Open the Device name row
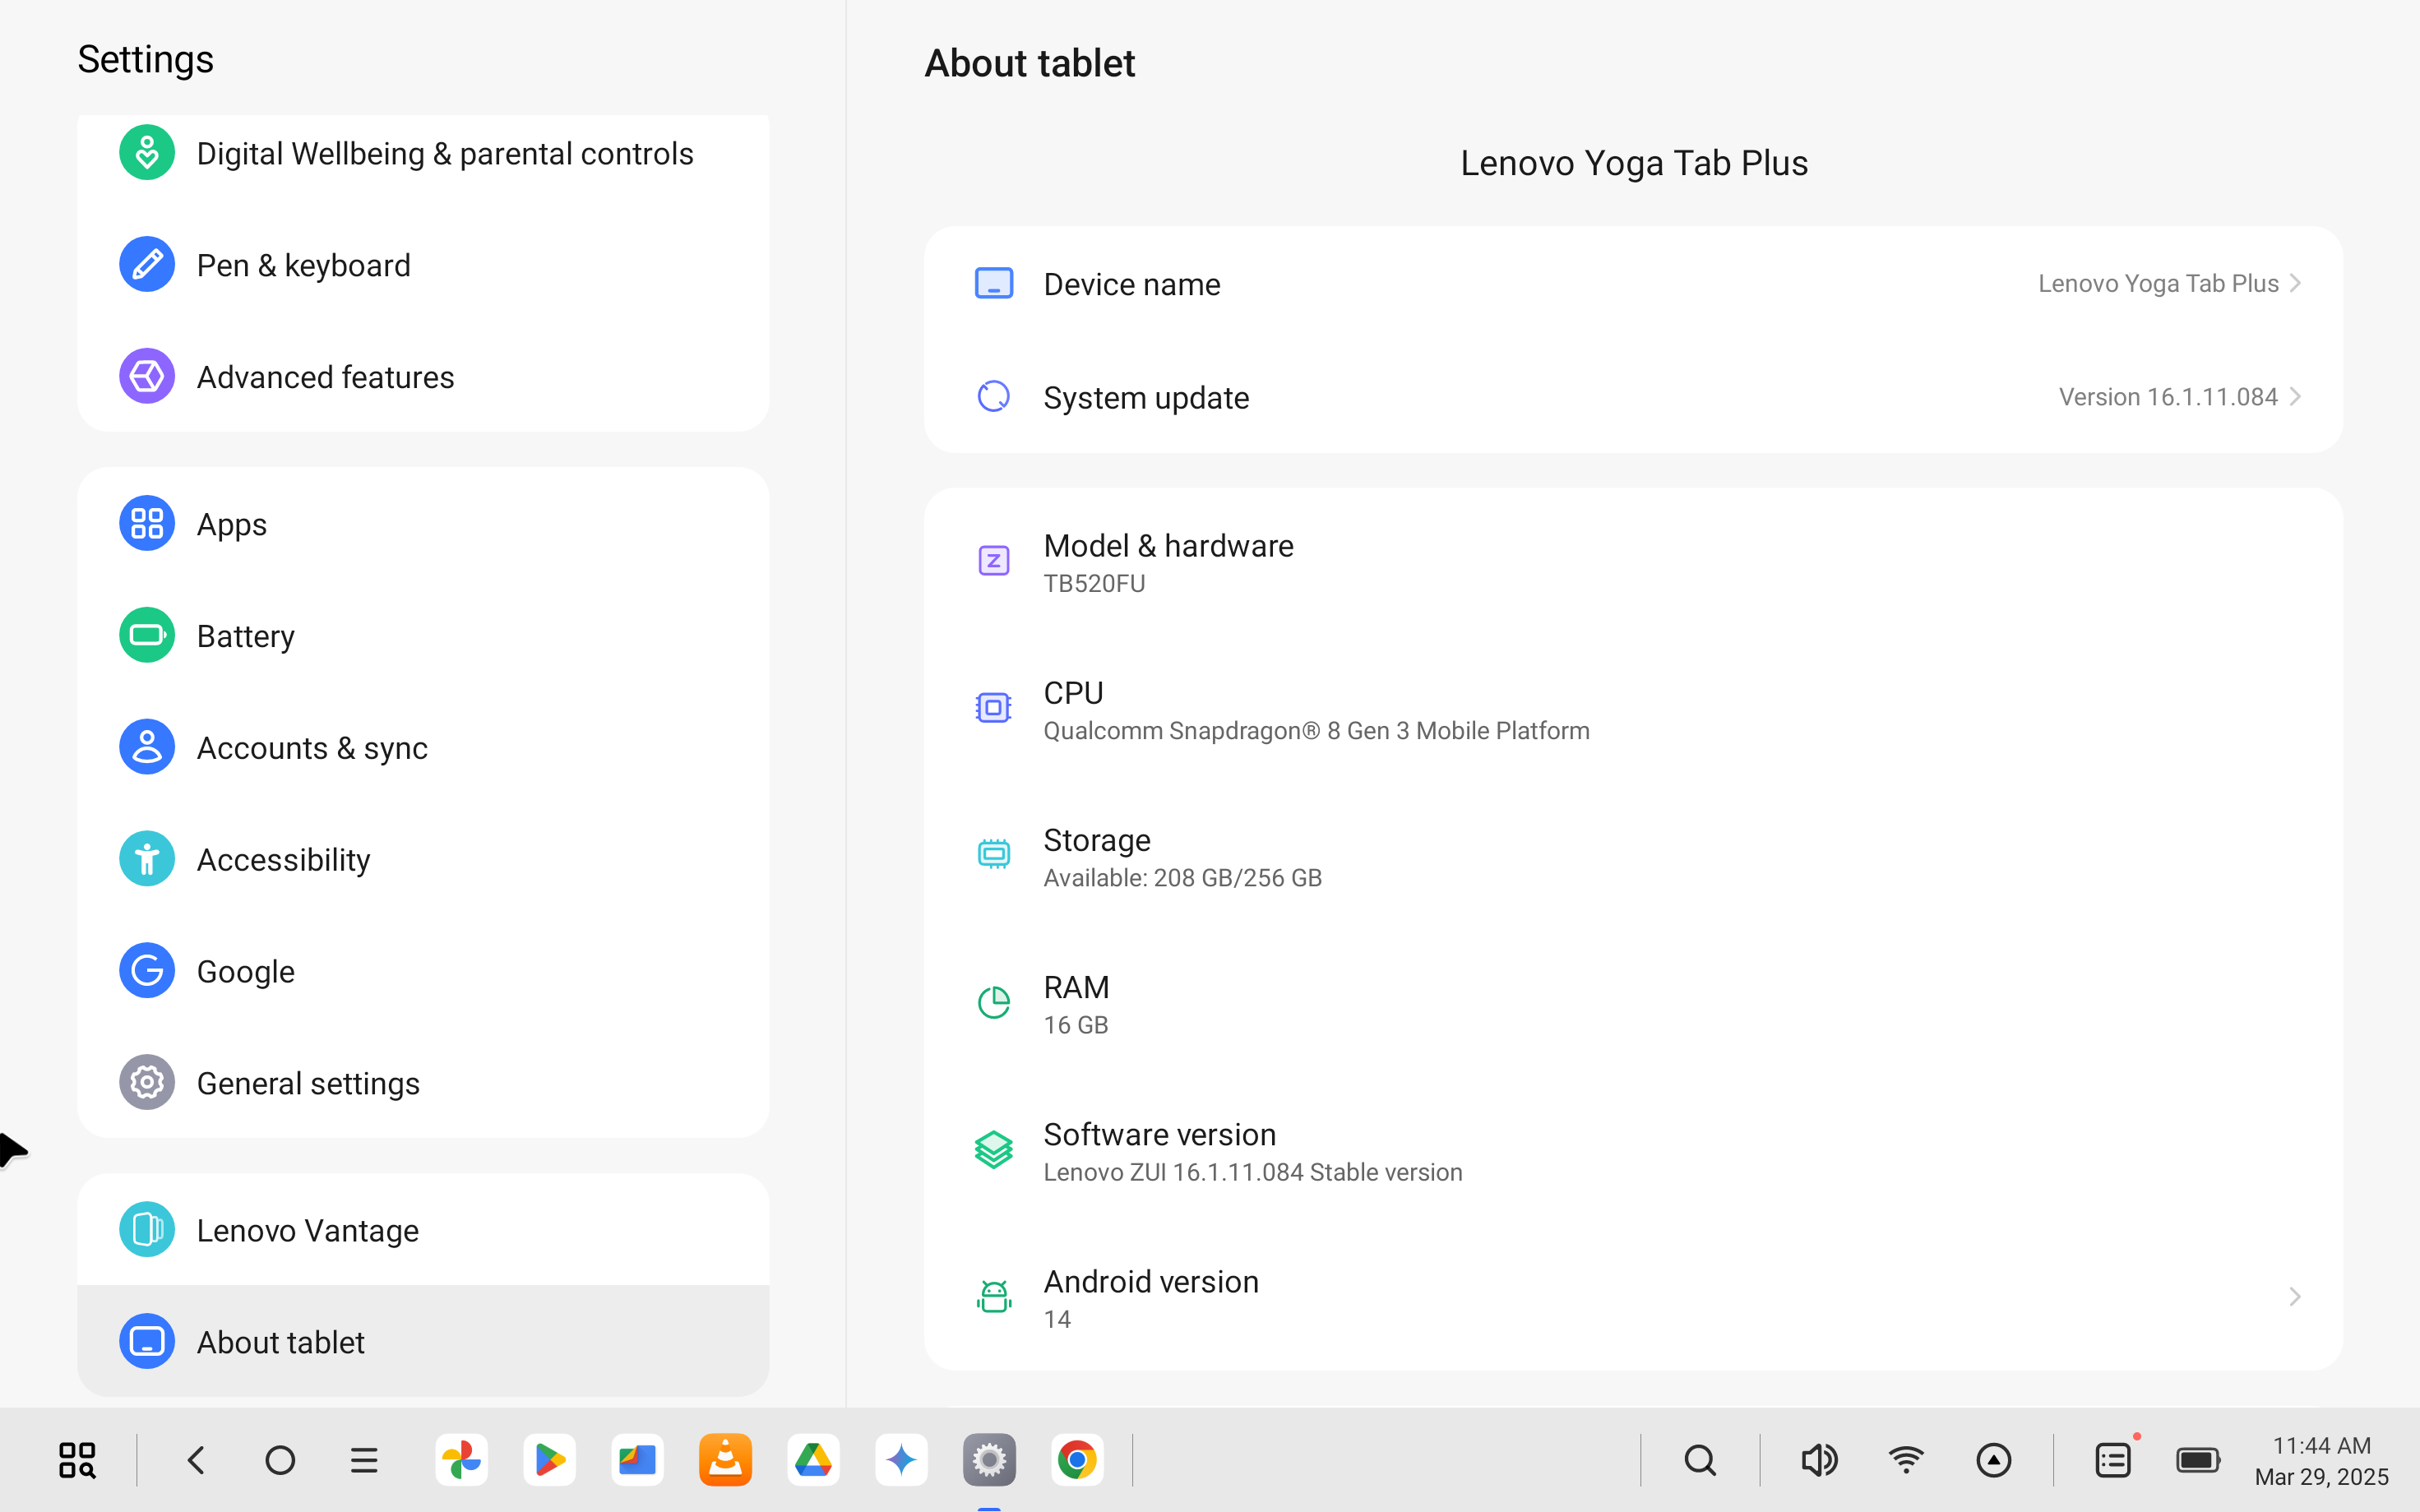The image size is (2420, 1512). (1633, 283)
